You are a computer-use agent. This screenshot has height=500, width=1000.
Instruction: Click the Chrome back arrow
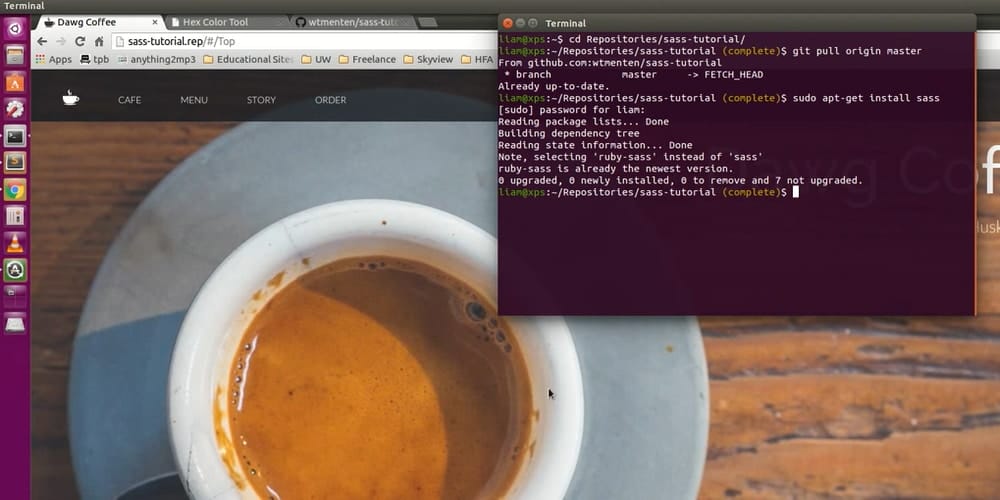pyautogui.click(x=42, y=41)
